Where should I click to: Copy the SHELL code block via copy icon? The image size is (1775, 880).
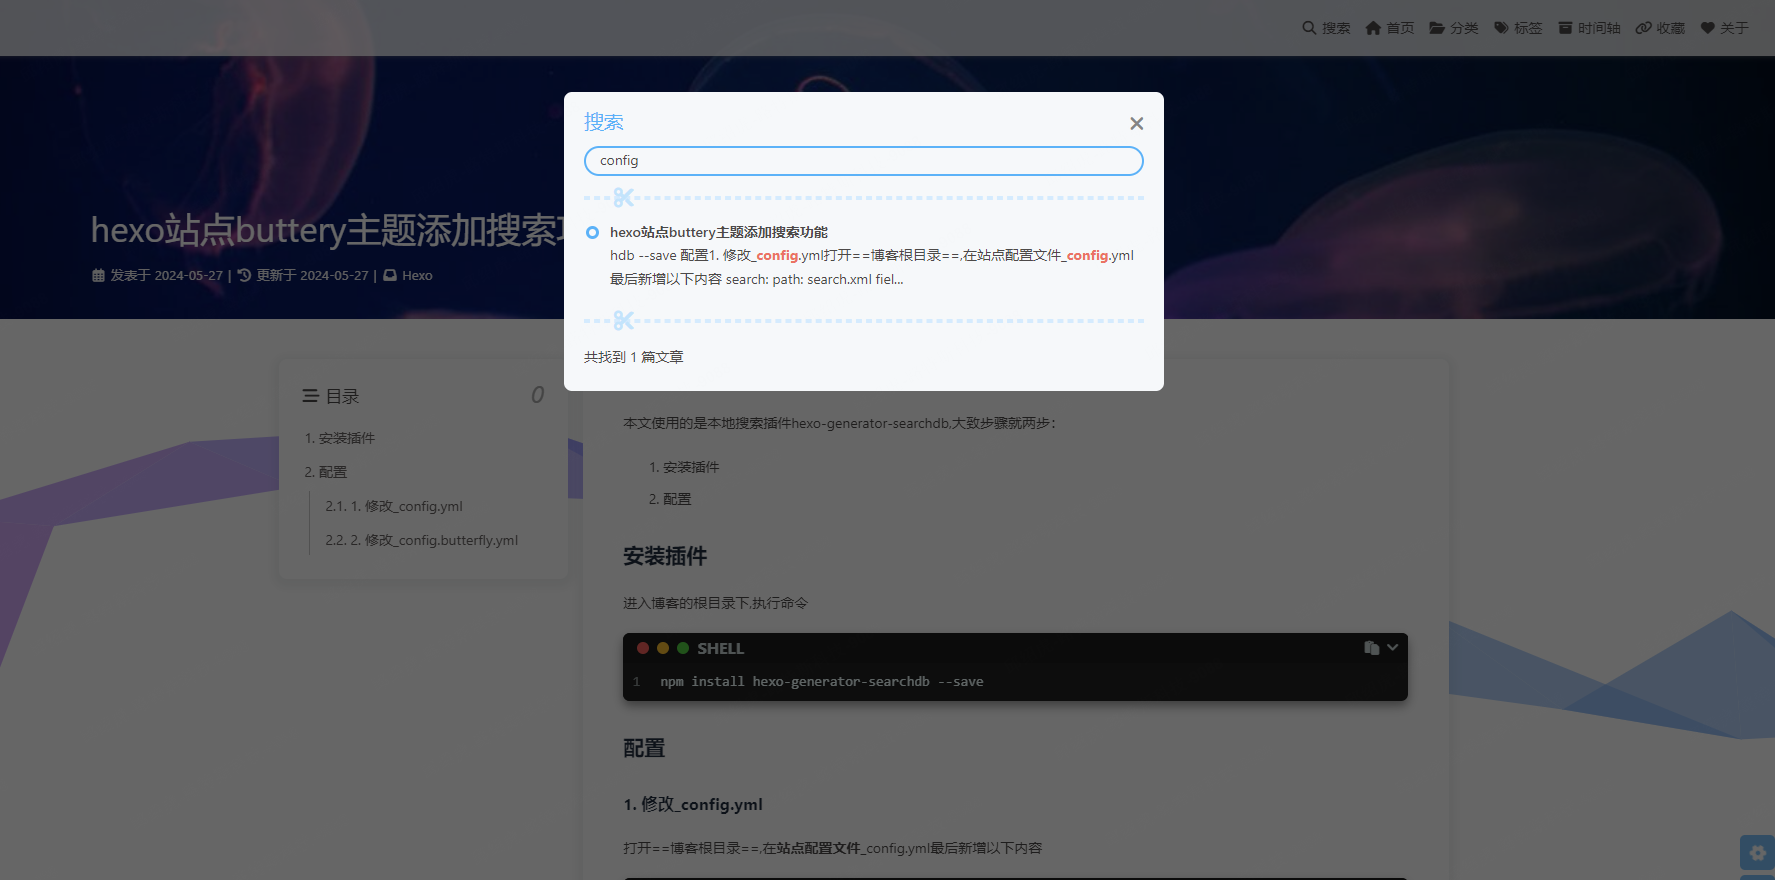click(x=1371, y=648)
